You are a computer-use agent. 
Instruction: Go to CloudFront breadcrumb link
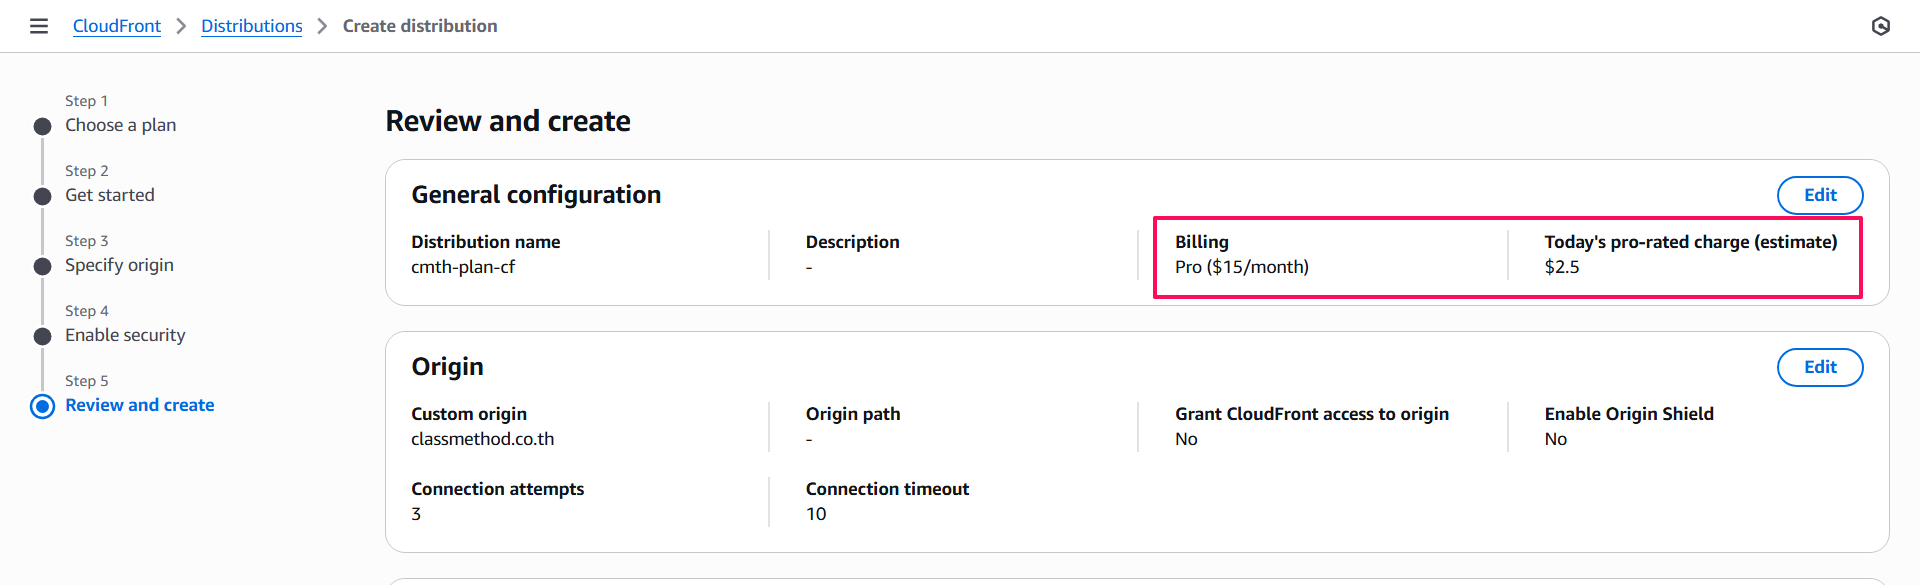[116, 26]
